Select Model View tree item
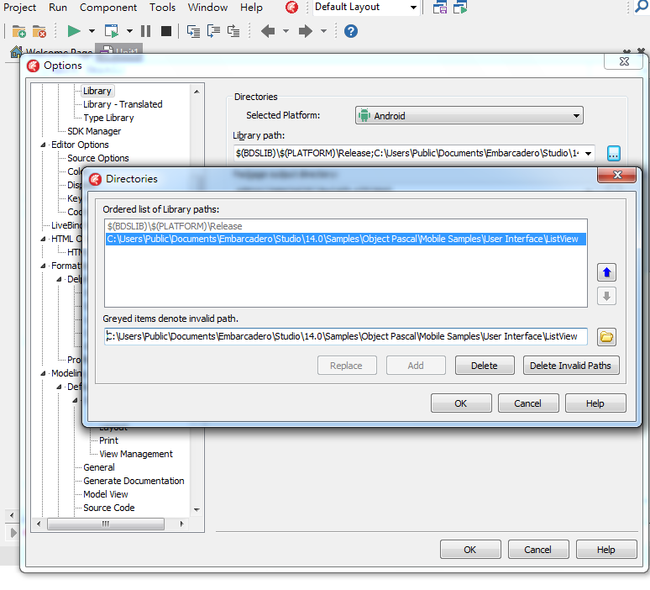The width and height of the screenshot is (650, 590). [x=106, y=494]
